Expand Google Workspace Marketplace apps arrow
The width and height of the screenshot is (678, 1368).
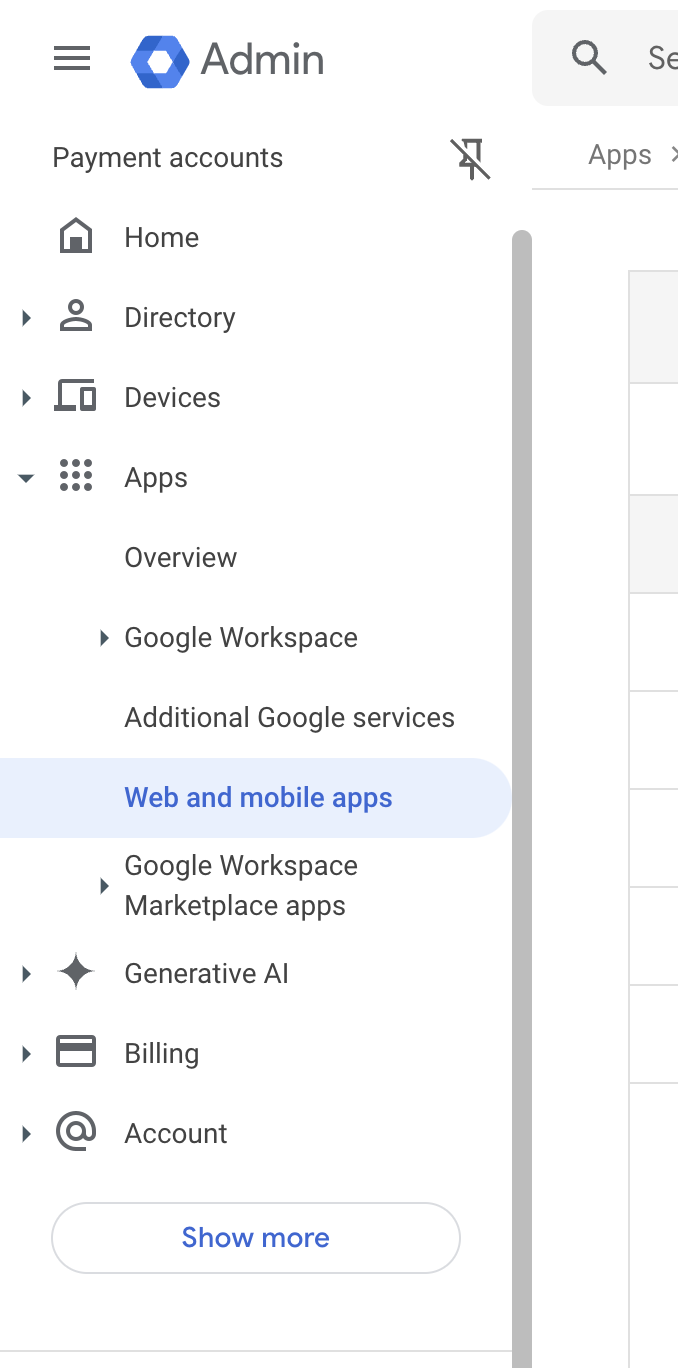[x=104, y=886]
